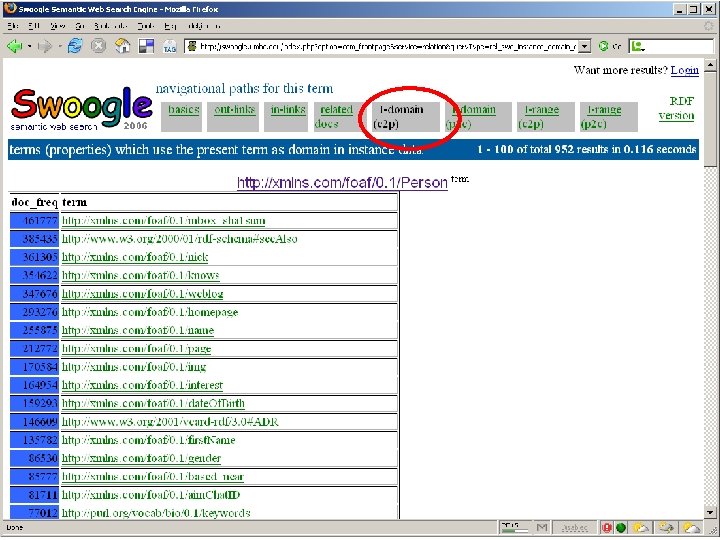Click the green circle status bar icon
This screenshot has width=720, height=540.
point(621,529)
